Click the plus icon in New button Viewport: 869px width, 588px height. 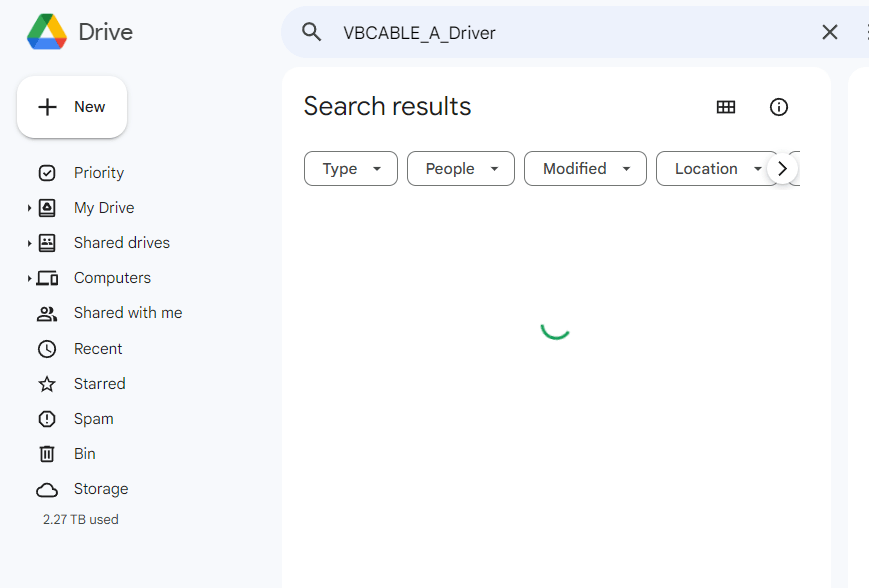(48, 107)
